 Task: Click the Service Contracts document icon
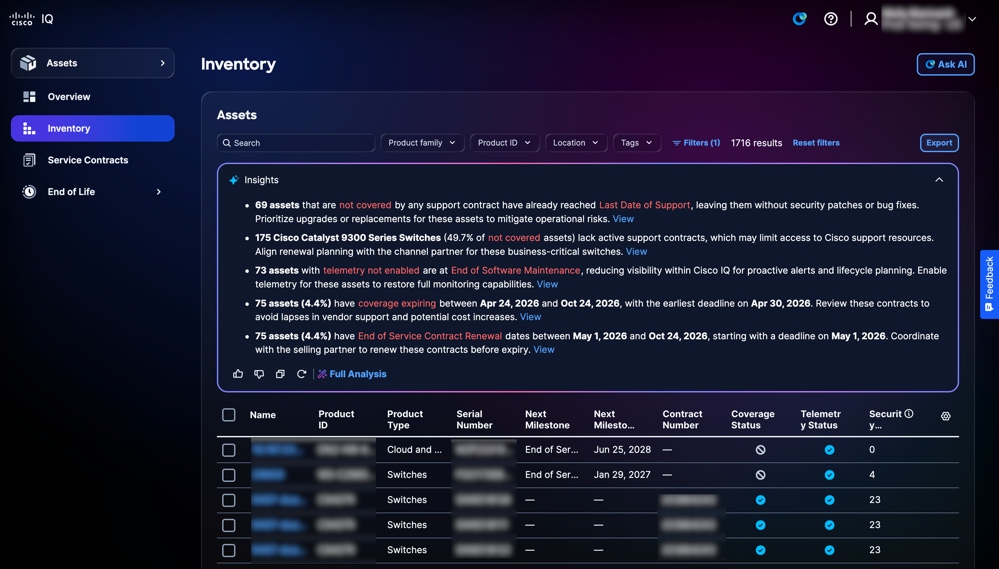[x=29, y=160]
